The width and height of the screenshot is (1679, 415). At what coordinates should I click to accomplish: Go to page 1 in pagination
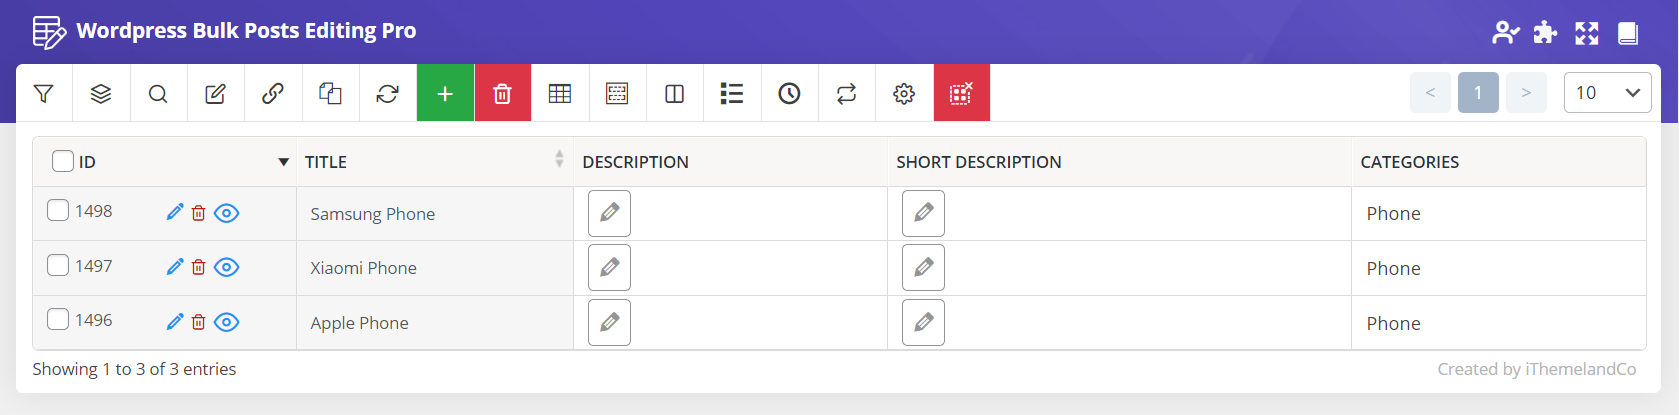[1478, 93]
